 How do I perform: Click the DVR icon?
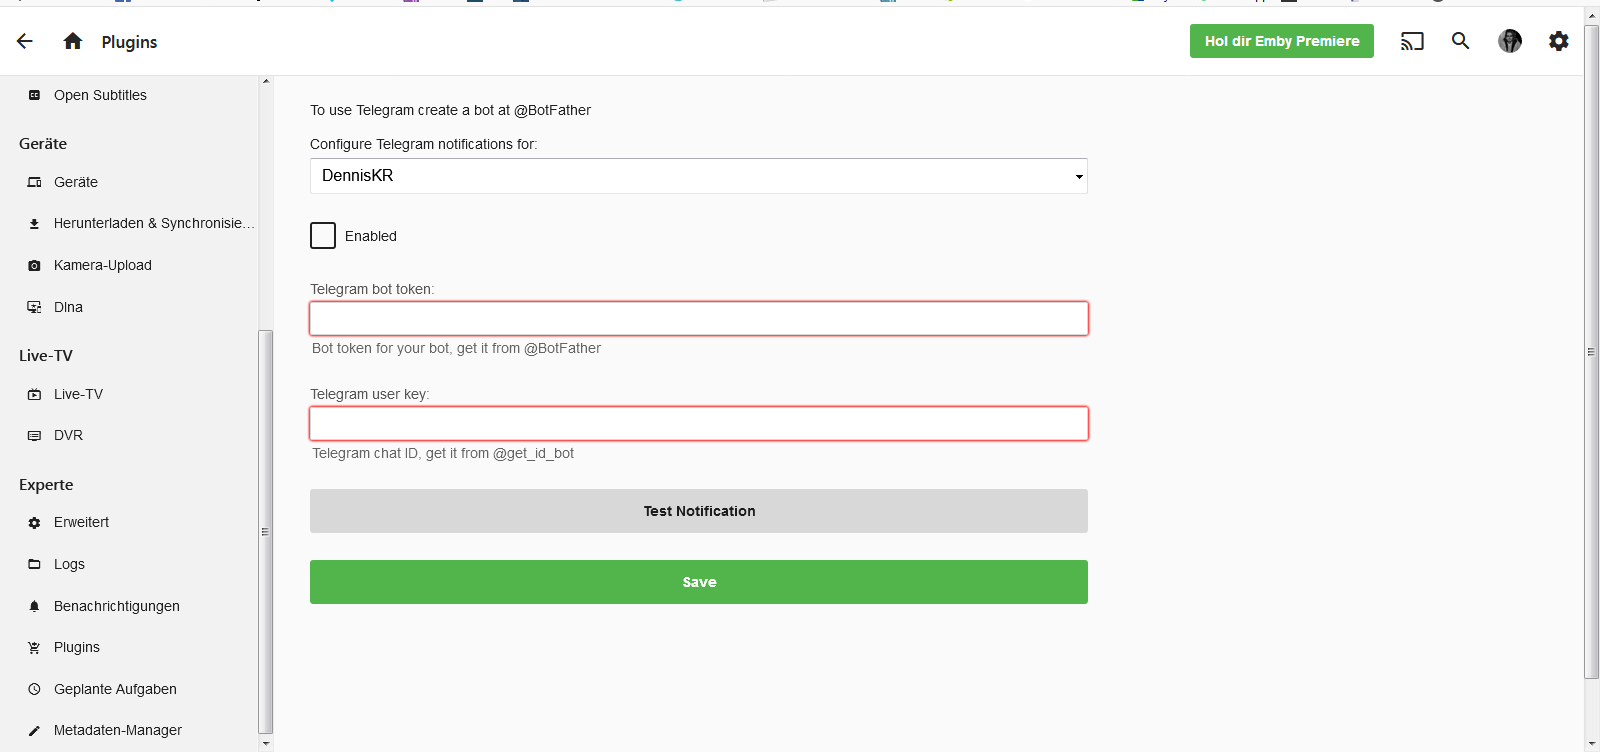[x=34, y=436]
